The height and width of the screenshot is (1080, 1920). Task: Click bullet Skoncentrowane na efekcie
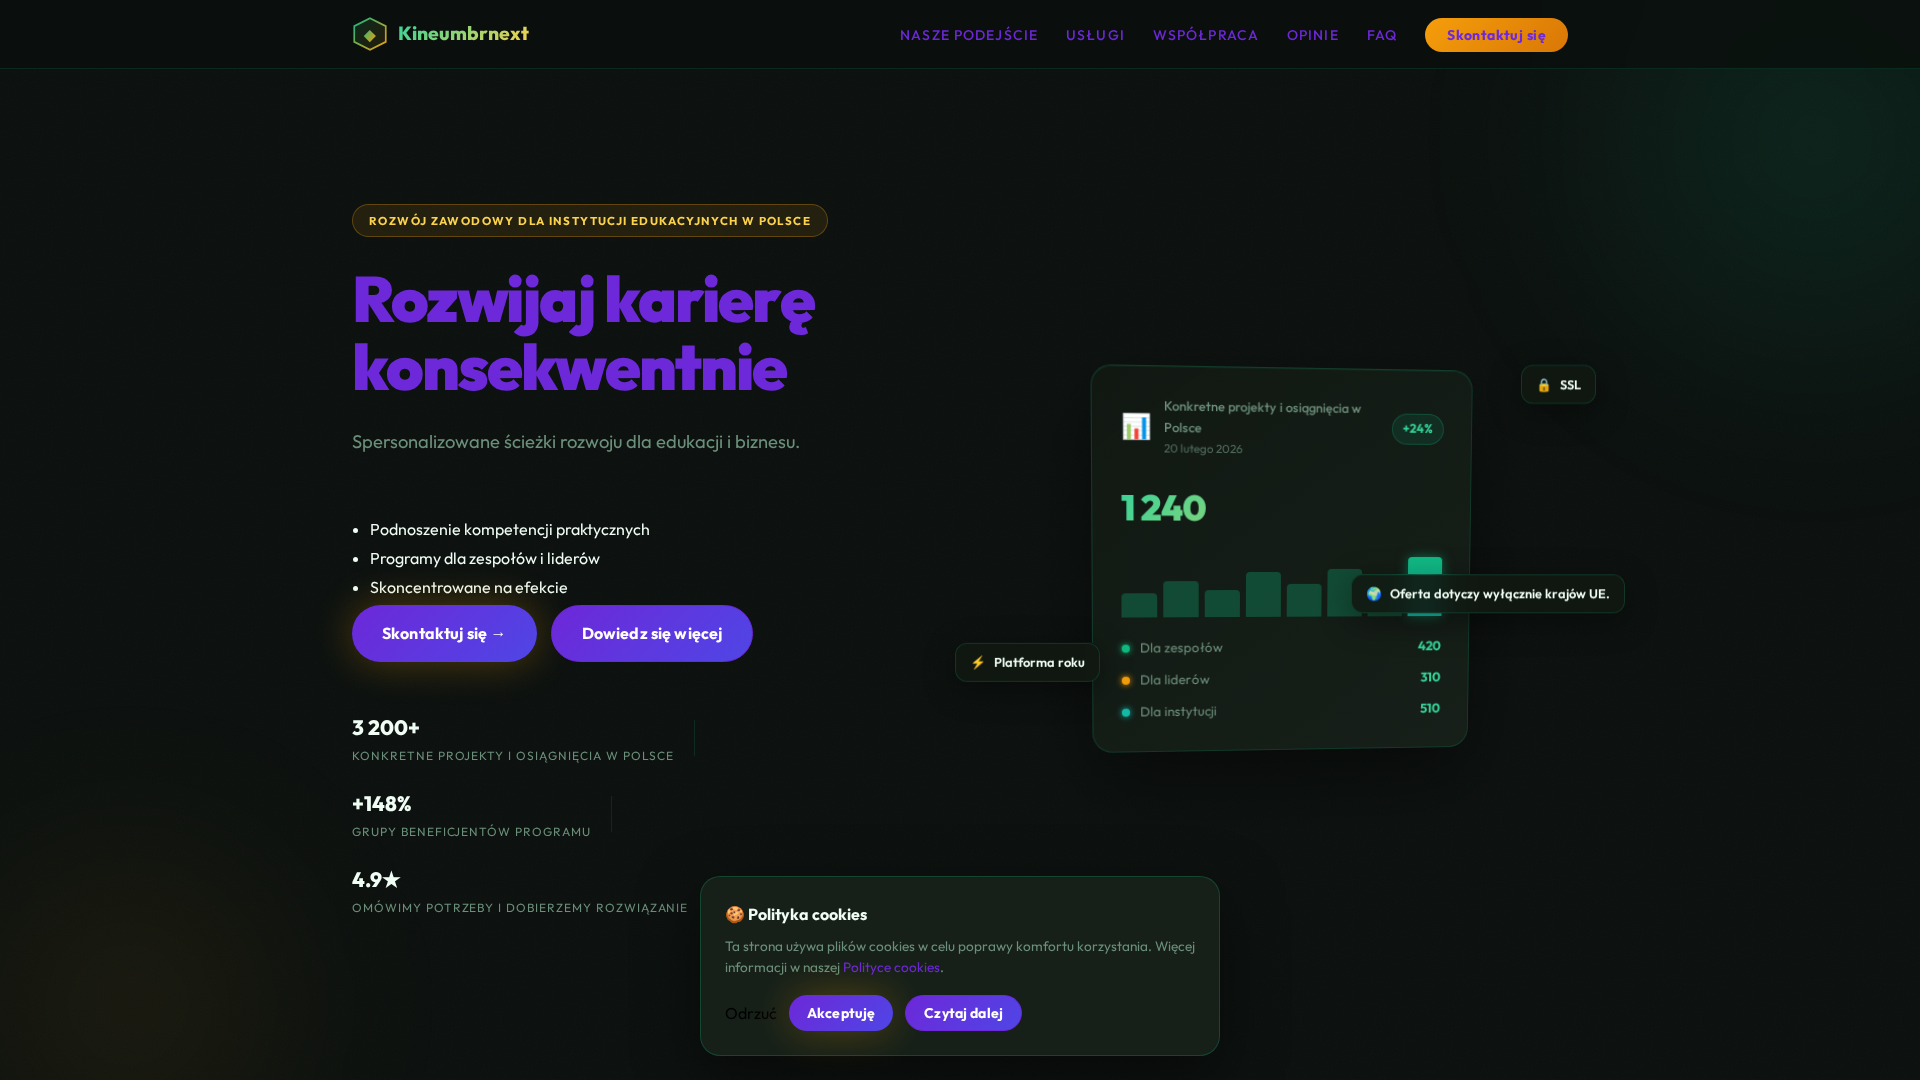pyautogui.click(x=469, y=588)
